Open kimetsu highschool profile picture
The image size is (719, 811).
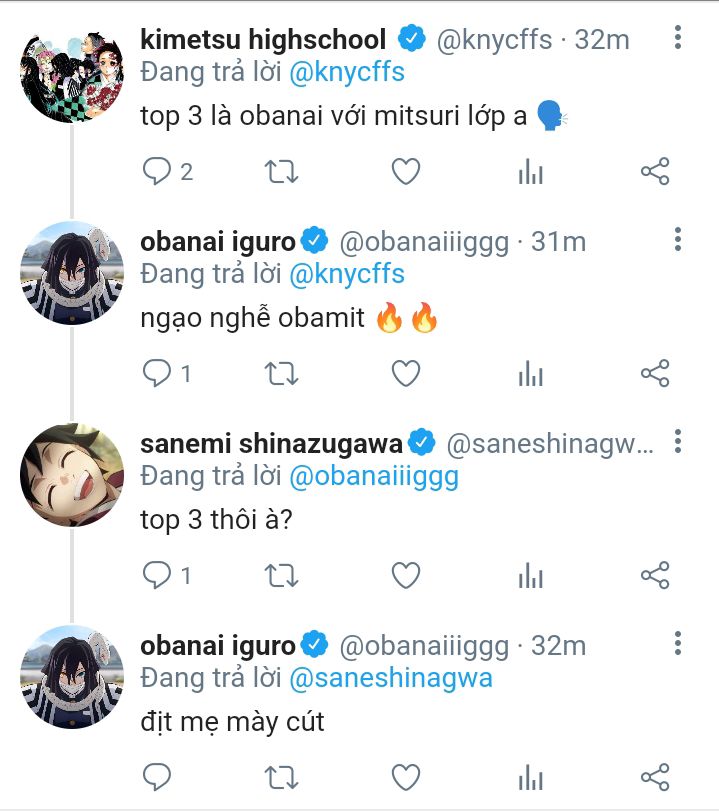click(71, 71)
